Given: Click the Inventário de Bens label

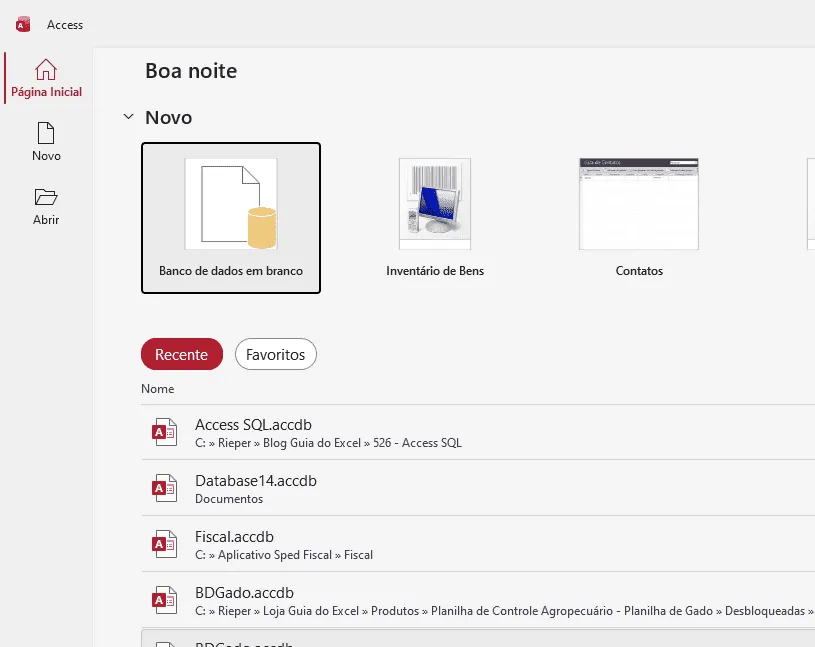Looking at the screenshot, I should [435, 271].
